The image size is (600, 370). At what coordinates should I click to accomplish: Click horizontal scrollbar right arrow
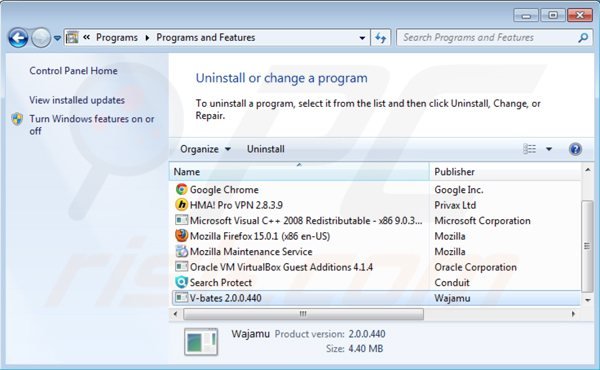(573, 314)
